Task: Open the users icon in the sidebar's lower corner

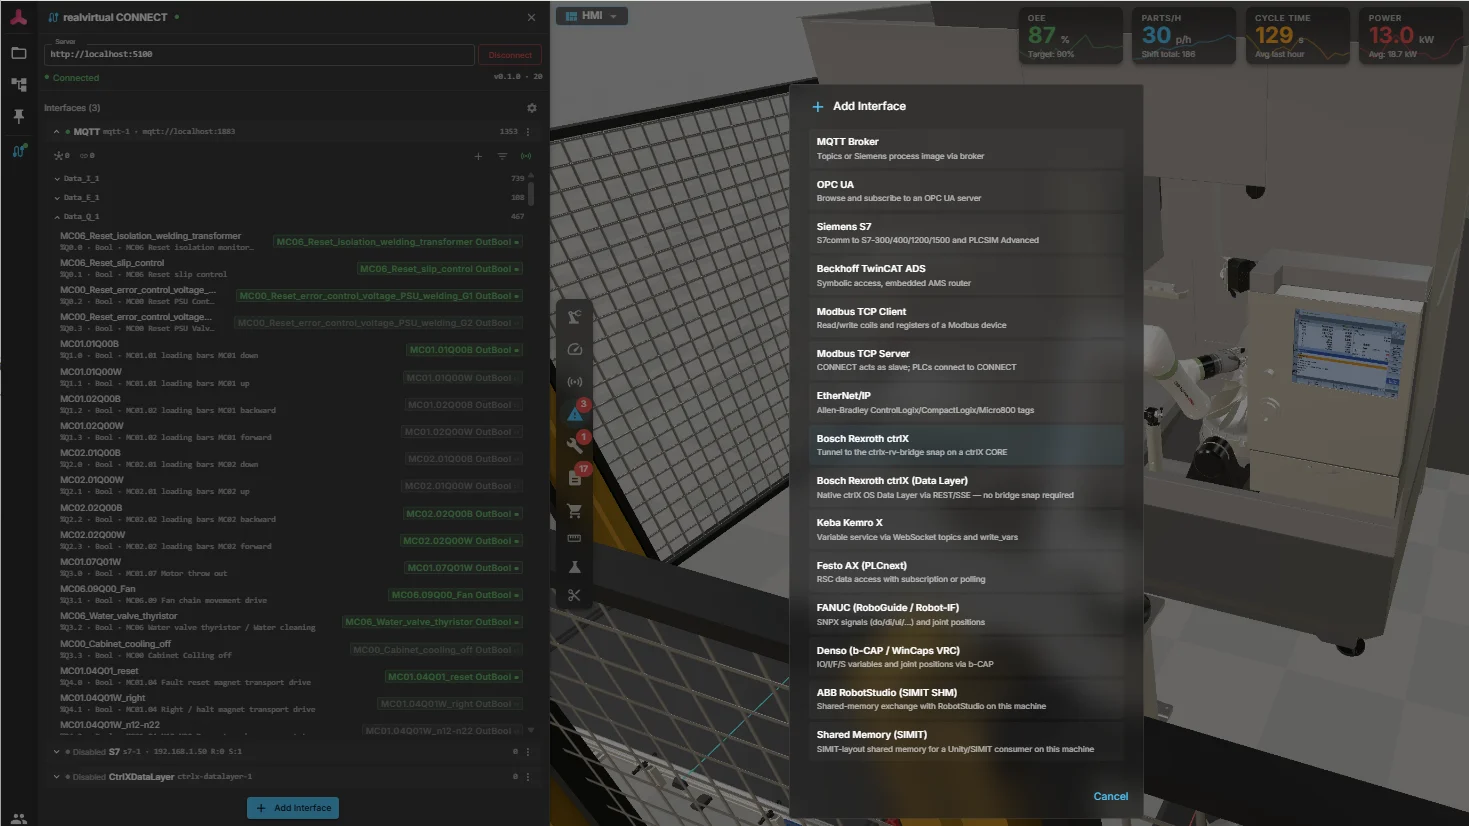Action: point(18,817)
